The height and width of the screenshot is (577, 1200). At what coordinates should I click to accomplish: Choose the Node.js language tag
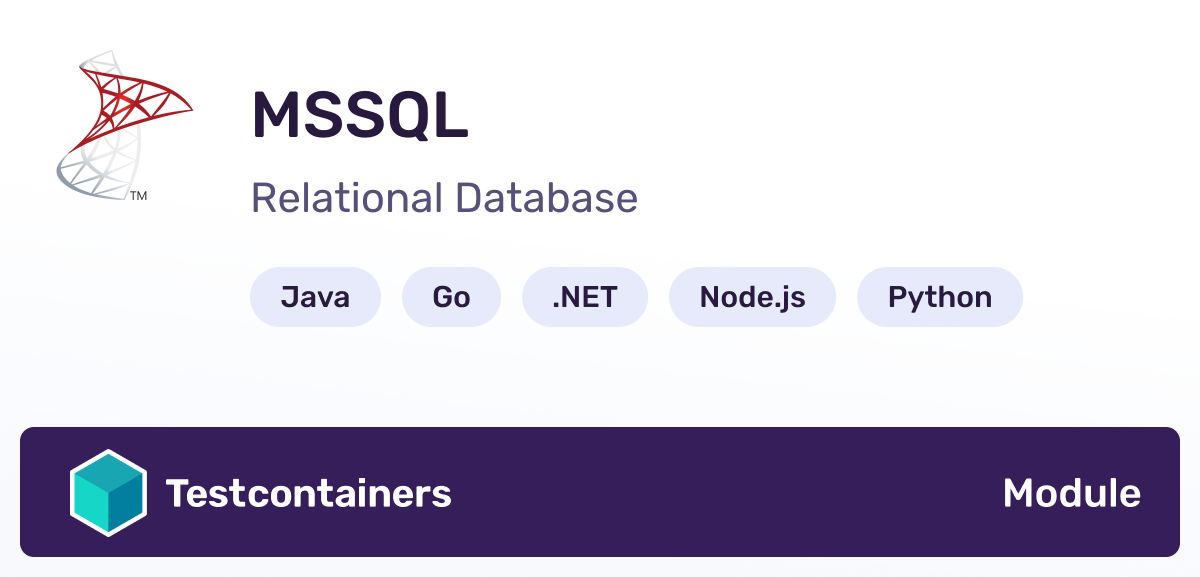pyautogui.click(x=752, y=297)
